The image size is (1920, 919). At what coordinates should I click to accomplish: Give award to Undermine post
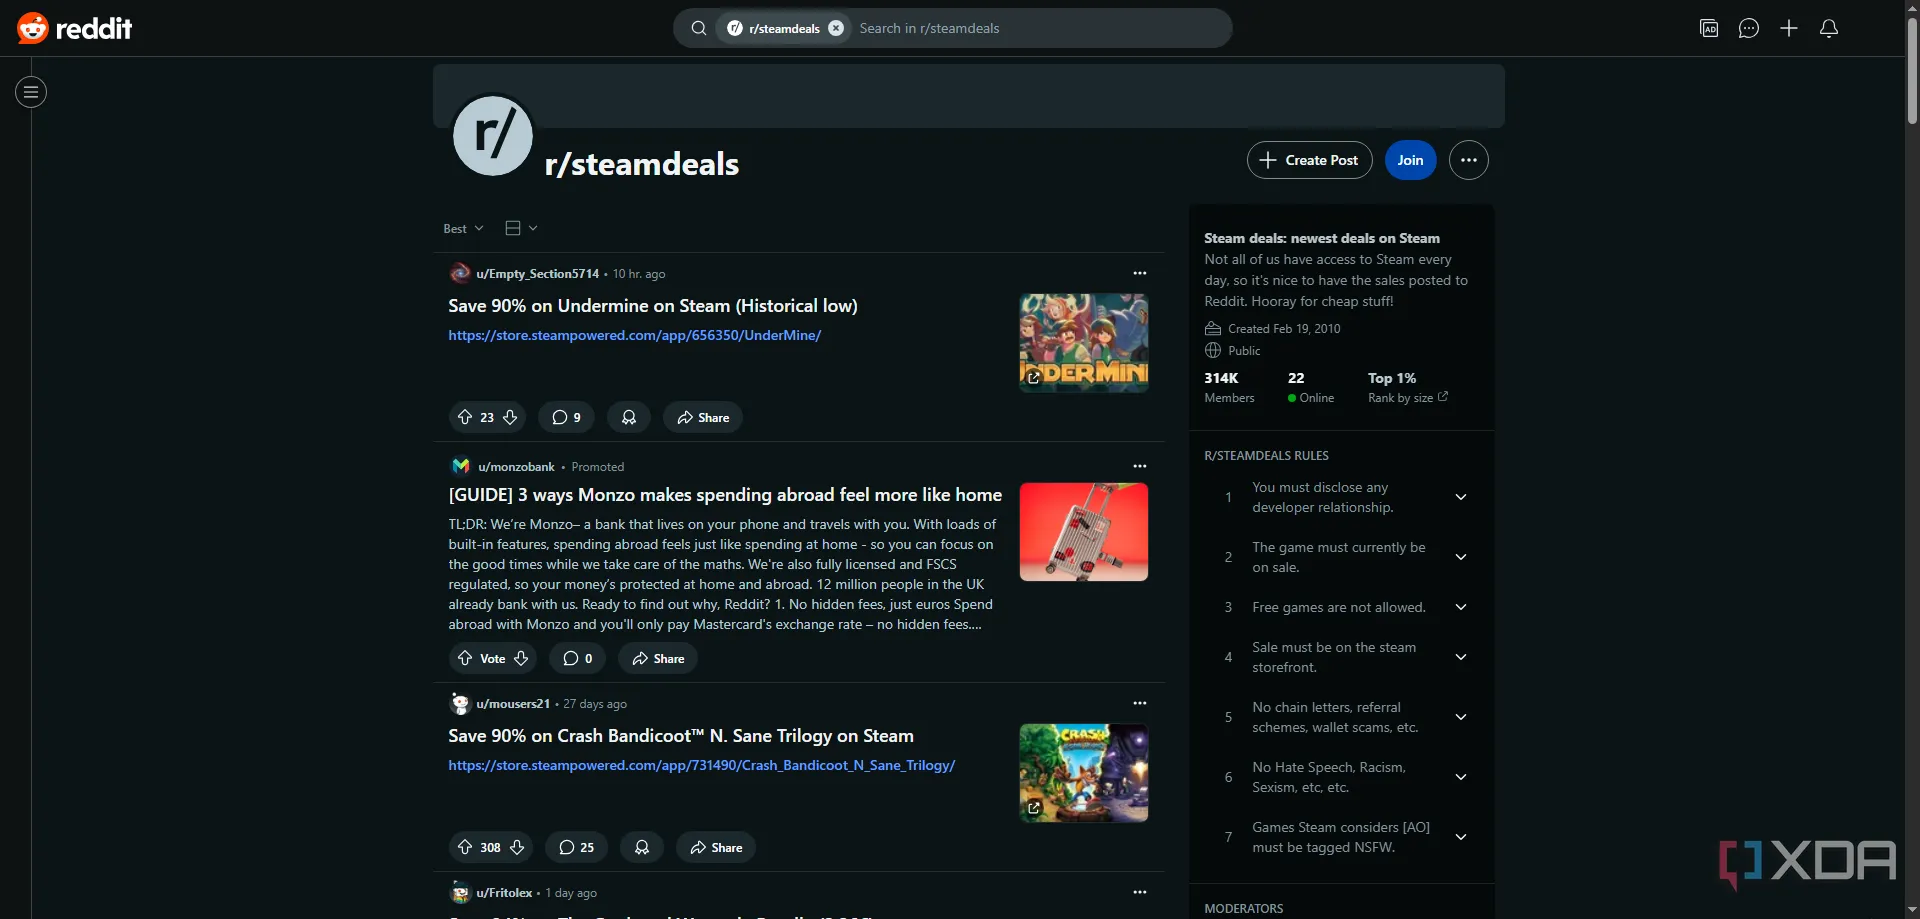(629, 417)
